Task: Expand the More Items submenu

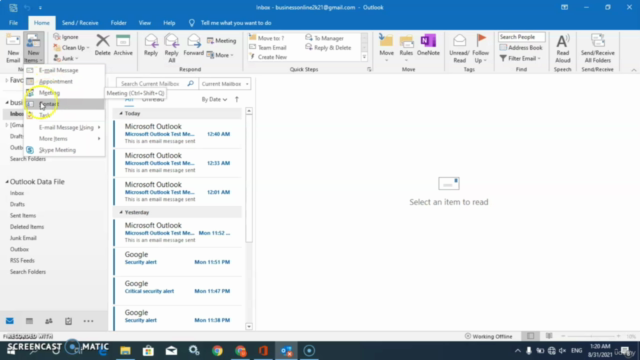Action: coord(64,139)
